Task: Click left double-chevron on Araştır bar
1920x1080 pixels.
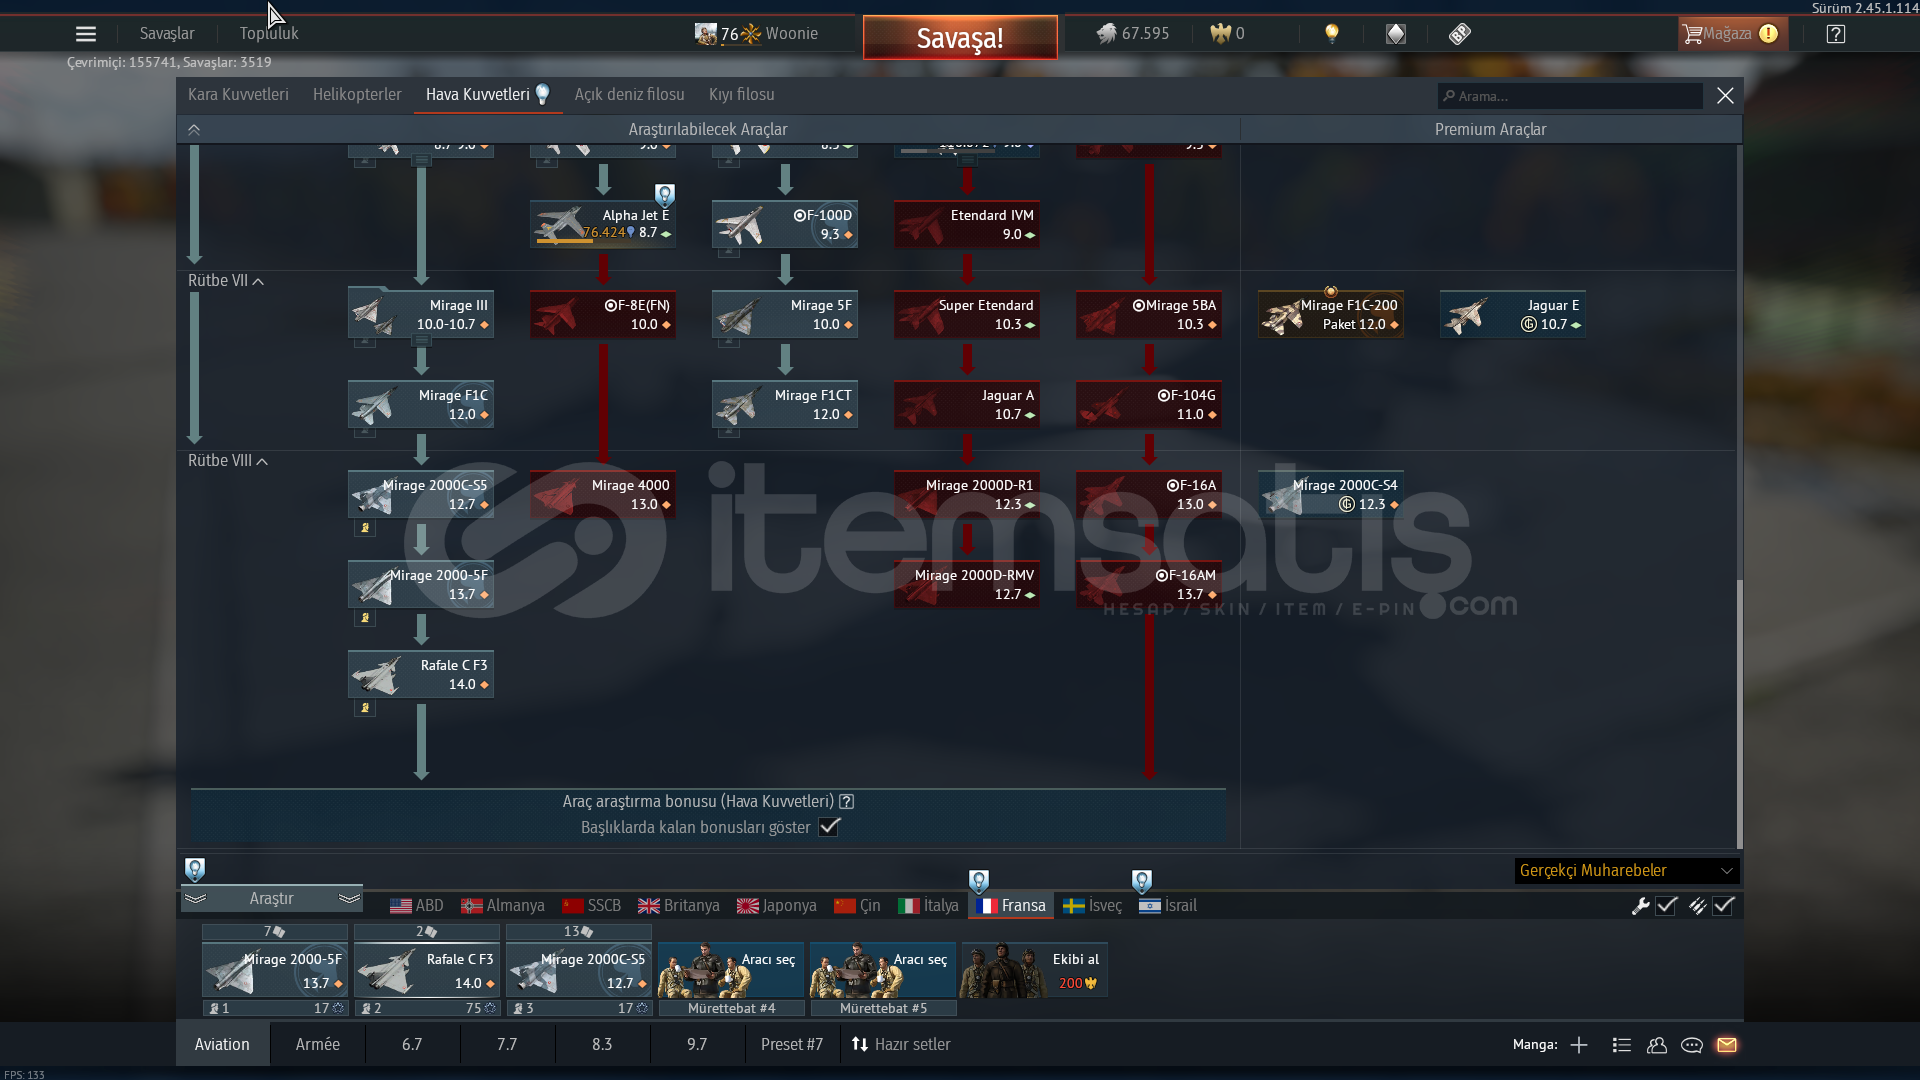Action: (195, 899)
